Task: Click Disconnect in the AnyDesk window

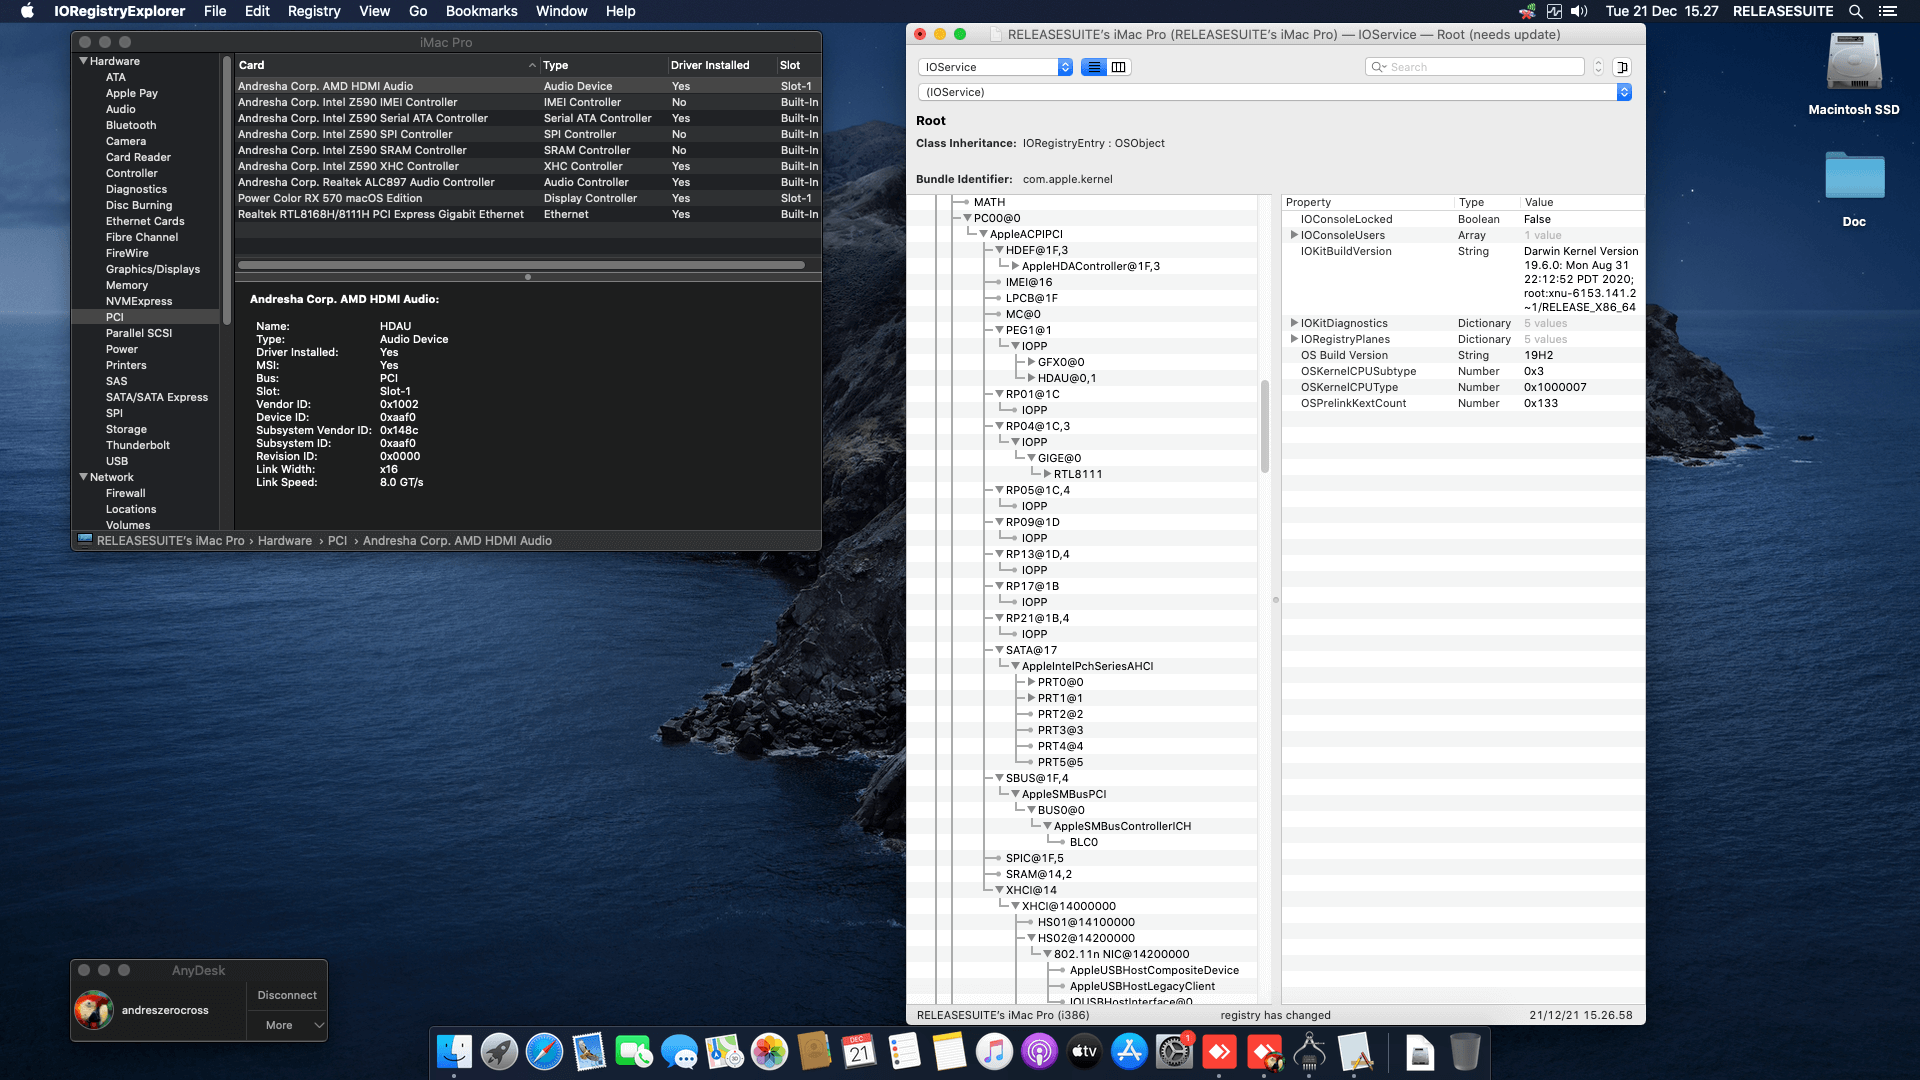Action: [287, 995]
